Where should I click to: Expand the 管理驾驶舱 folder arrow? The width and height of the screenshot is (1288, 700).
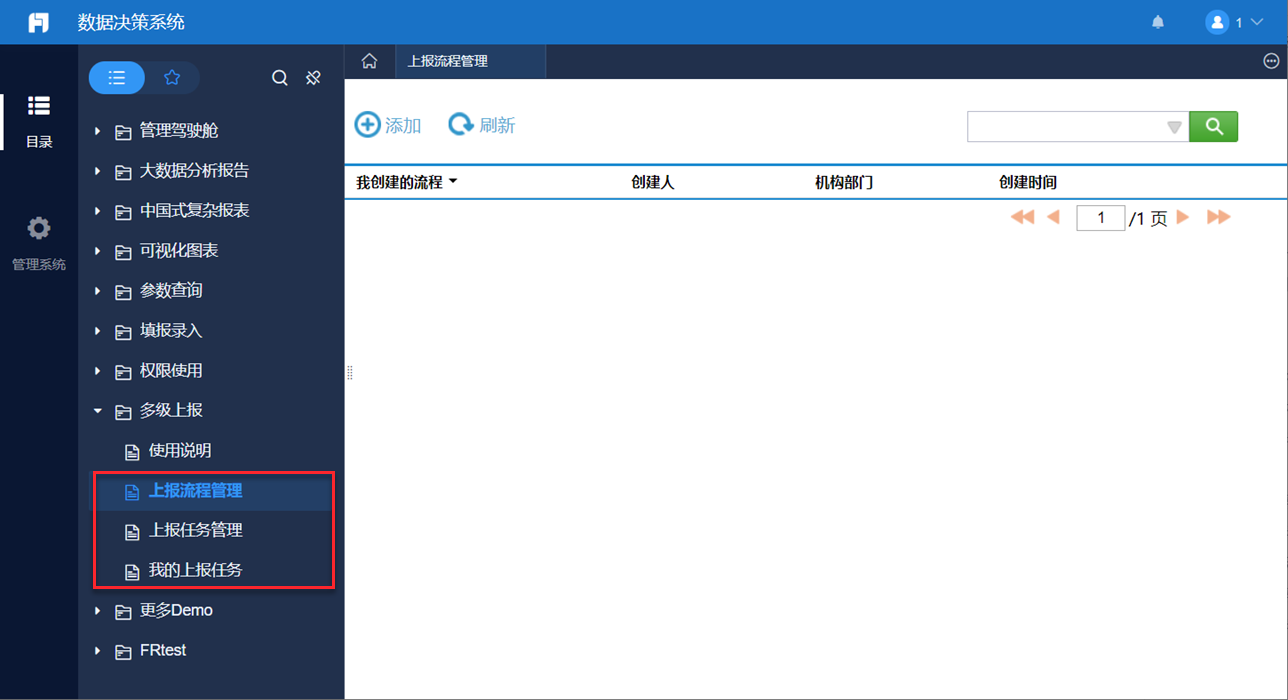click(98, 131)
